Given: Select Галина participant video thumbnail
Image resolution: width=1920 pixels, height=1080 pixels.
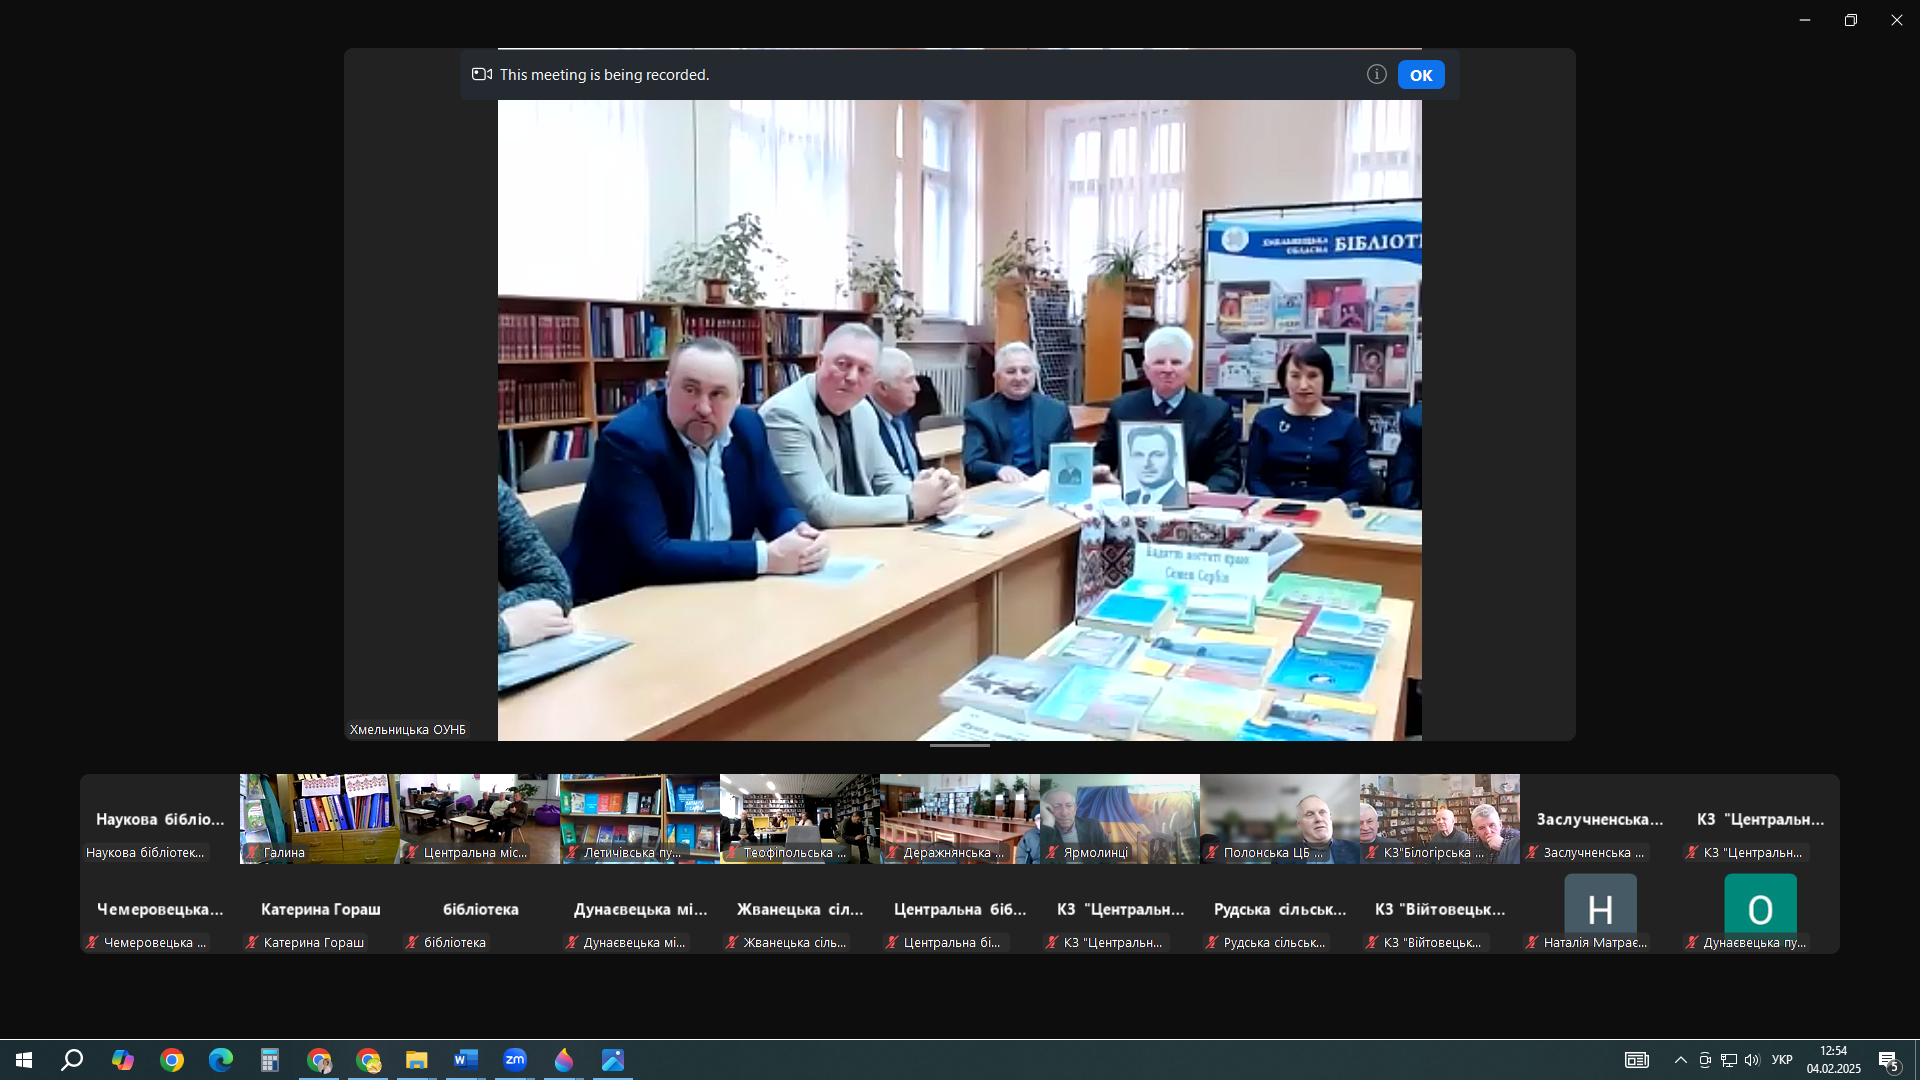Looking at the screenshot, I should [319, 818].
